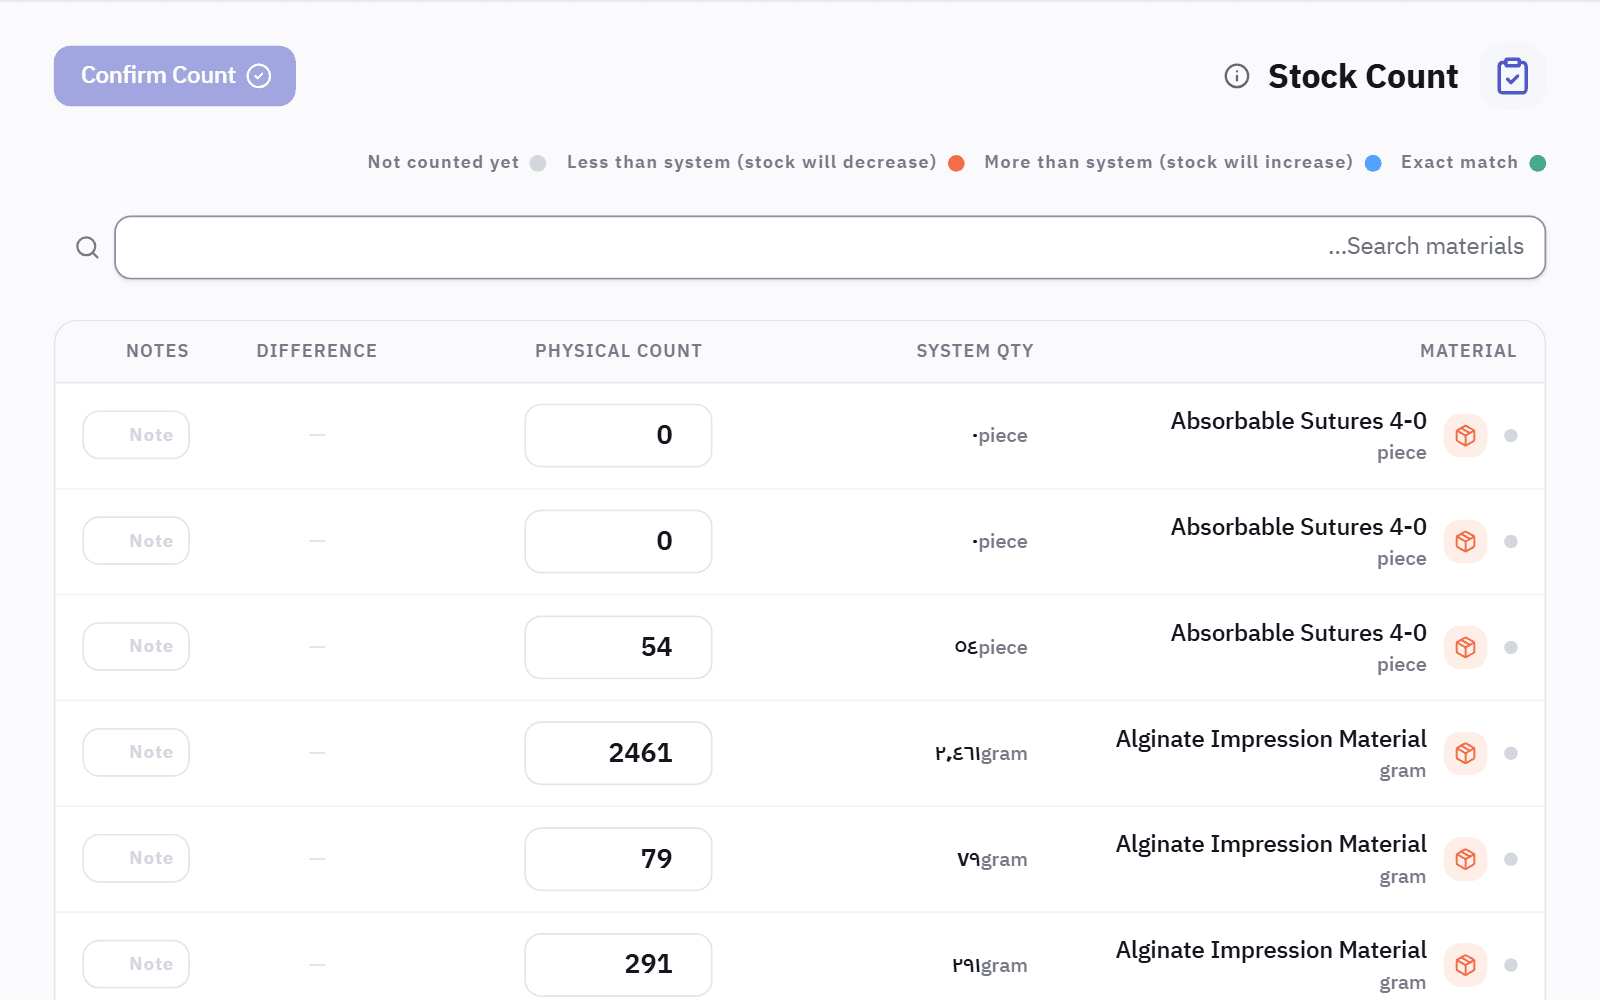Click system quantity ٥٤piece value
The width and height of the screenshot is (1600, 1000).
click(991, 647)
